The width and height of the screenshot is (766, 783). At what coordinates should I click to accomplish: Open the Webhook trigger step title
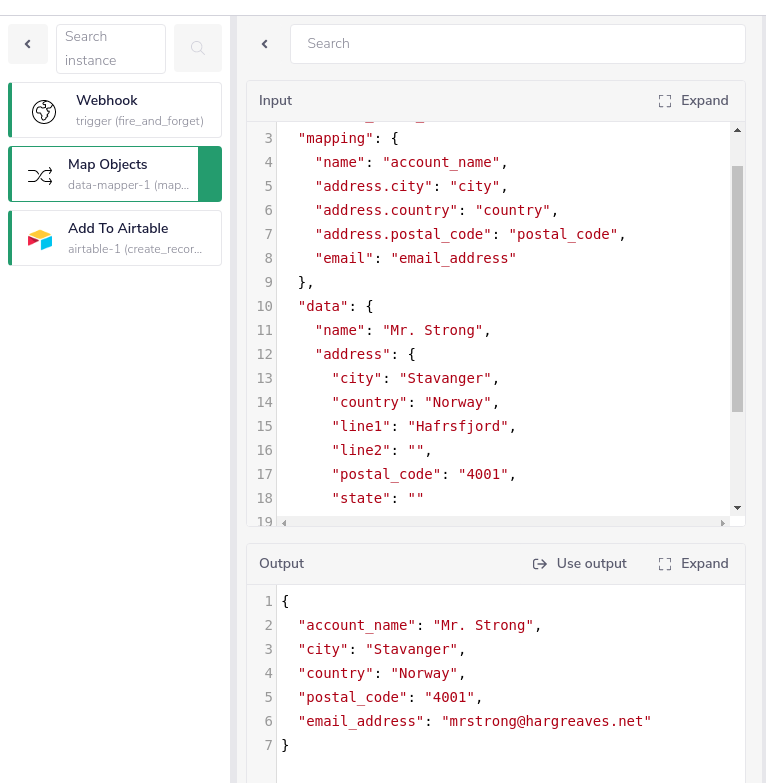(107, 101)
